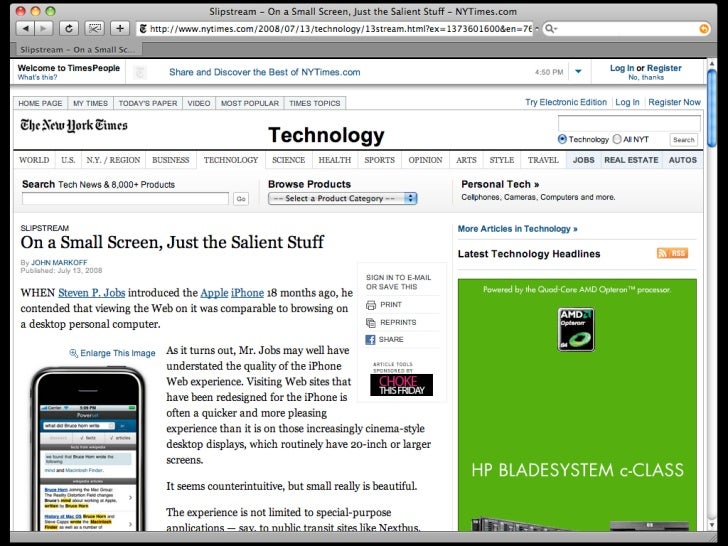Click the Personal Tech » heading
Viewport: 728px width, 546px height.
pos(500,184)
